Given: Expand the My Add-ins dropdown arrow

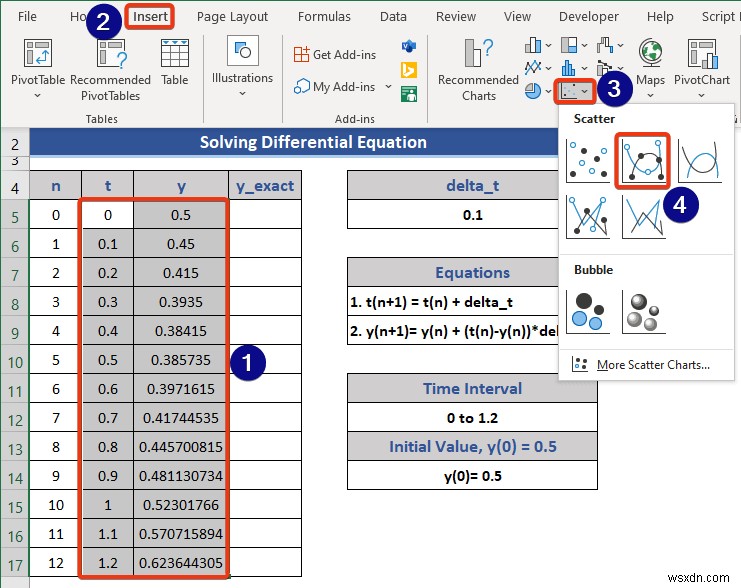Looking at the screenshot, I should (x=388, y=86).
